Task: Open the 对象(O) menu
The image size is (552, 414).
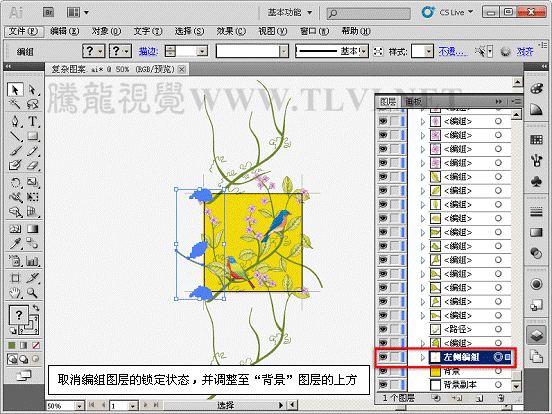Action: (106, 31)
